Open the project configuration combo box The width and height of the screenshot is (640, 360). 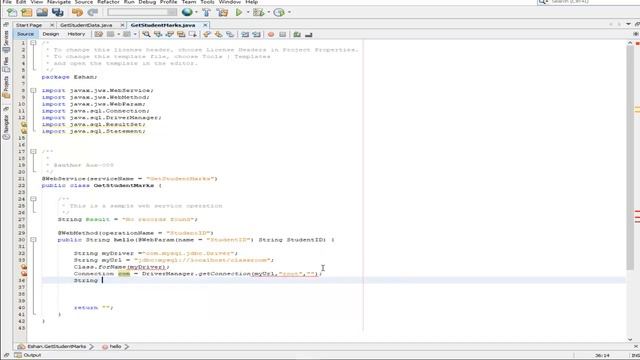pos(142,13)
